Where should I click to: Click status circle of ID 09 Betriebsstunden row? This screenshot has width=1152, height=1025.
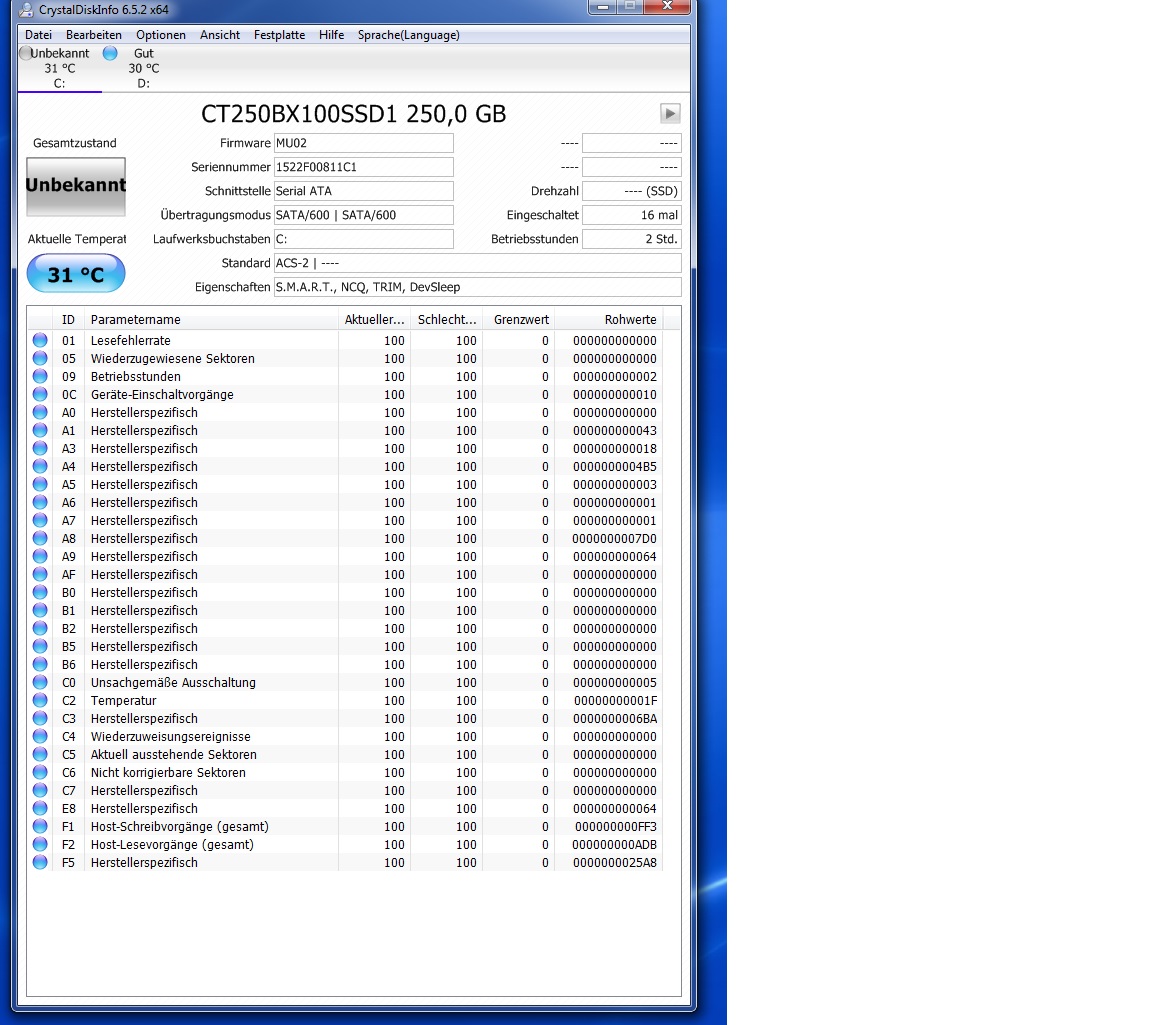(40, 376)
